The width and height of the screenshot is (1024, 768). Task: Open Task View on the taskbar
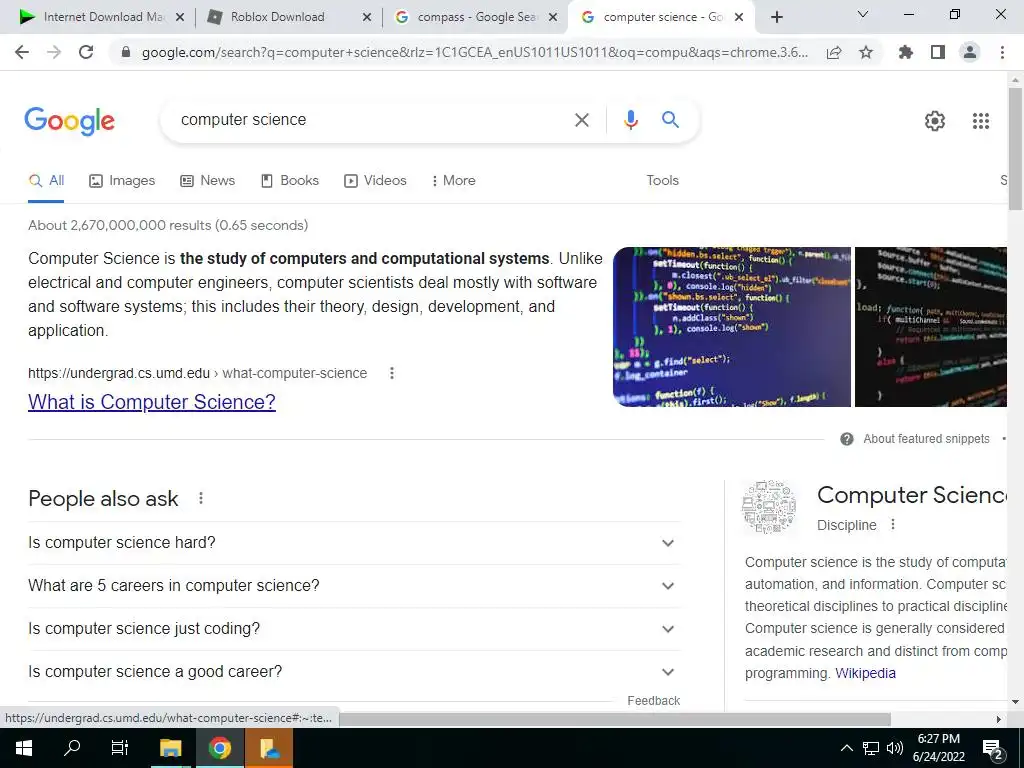(120, 748)
